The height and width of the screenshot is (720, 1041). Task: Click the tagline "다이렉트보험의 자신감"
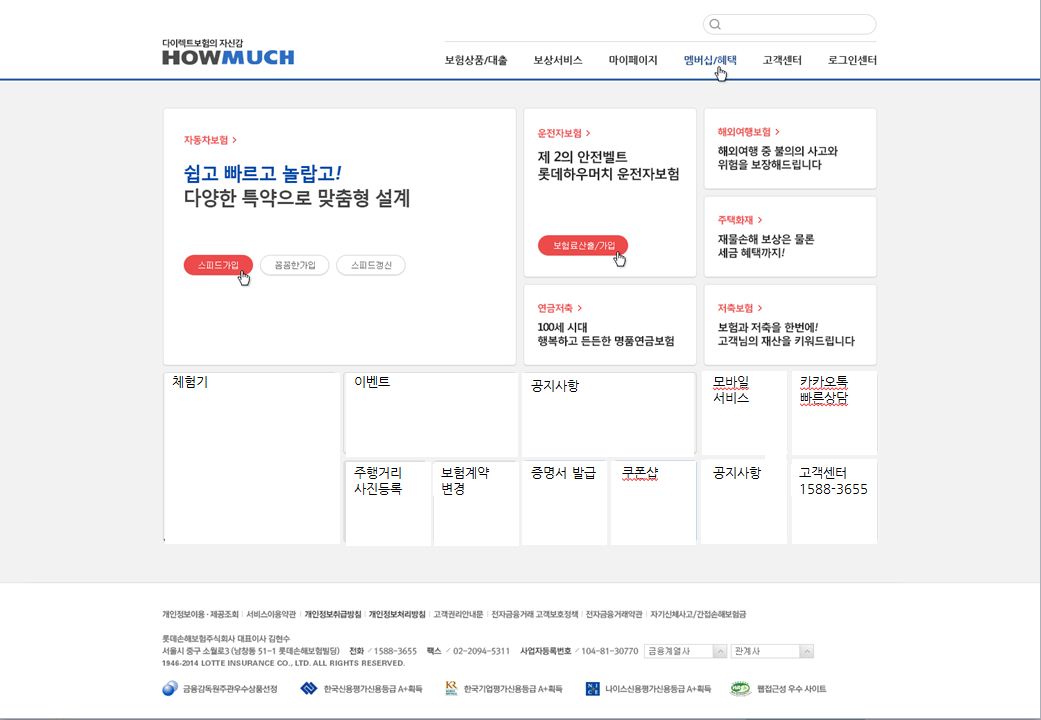click(202, 43)
